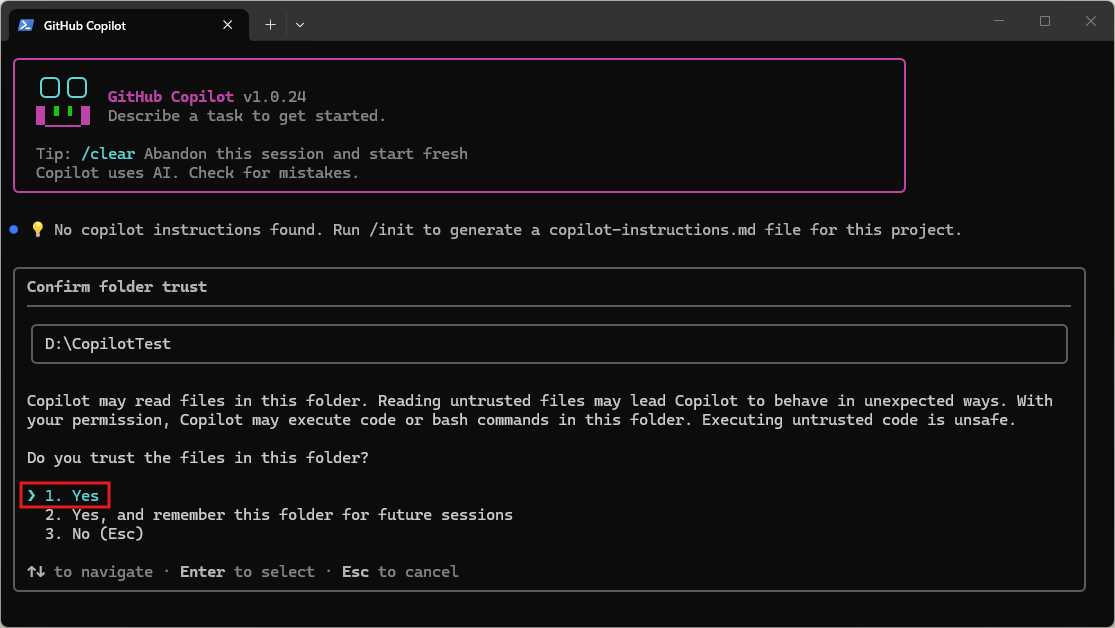Click the selection arrow beside option 1
The height and width of the screenshot is (628, 1115).
pyautogui.click(x=32, y=495)
